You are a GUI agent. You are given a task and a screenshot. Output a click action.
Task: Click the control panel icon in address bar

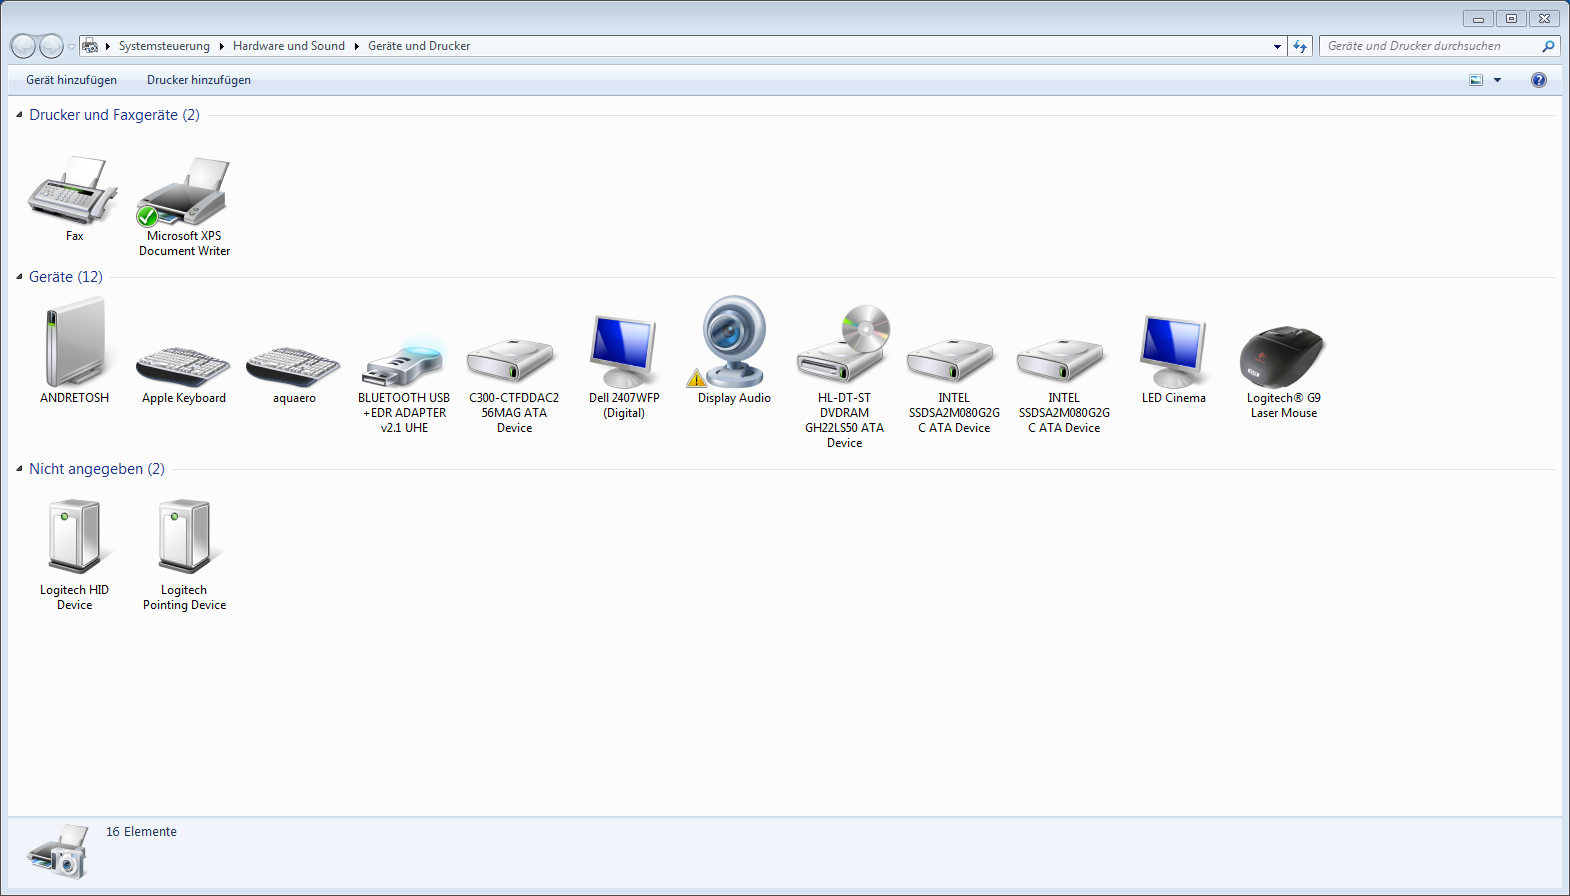point(90,46)
